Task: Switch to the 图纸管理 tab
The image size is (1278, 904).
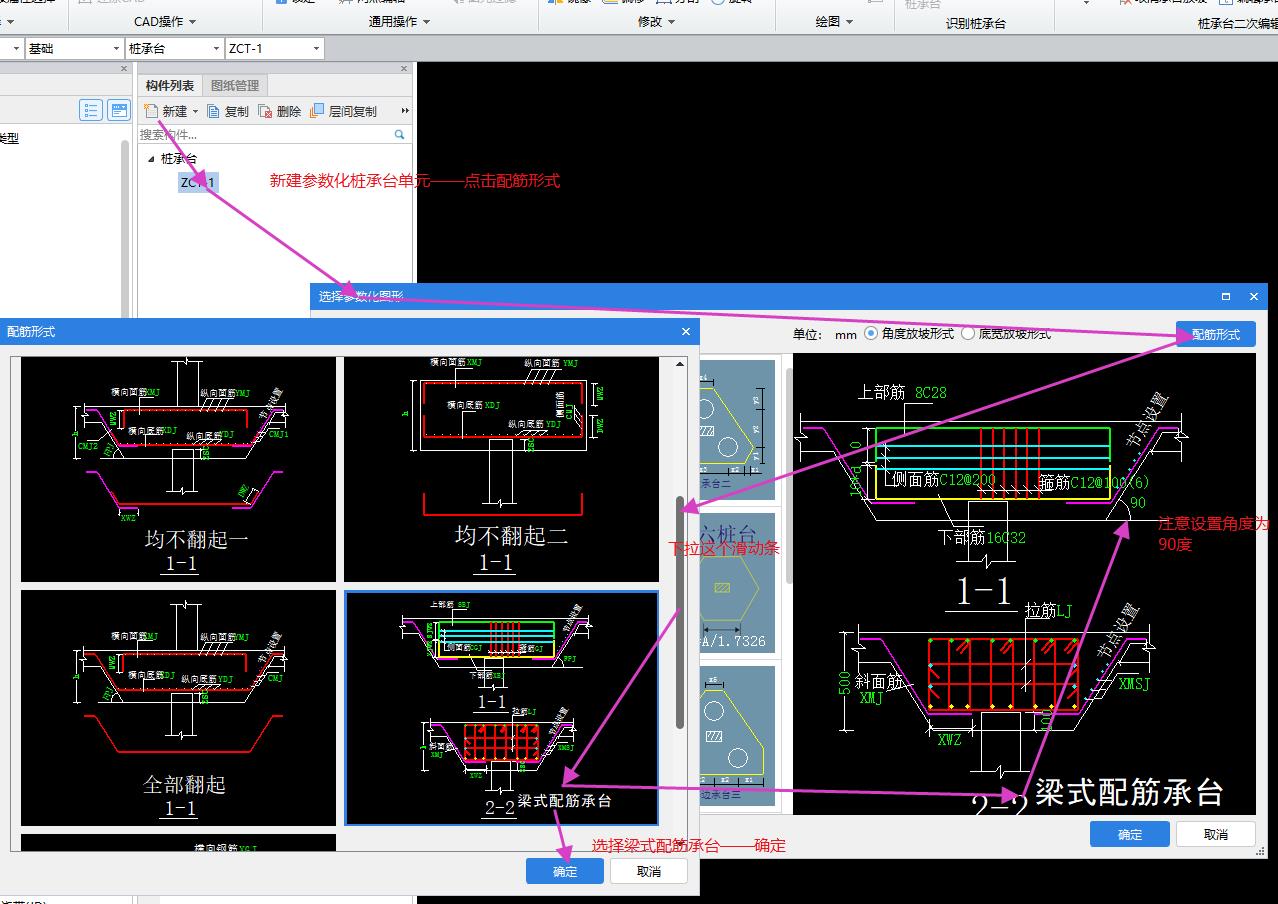Action: coord(234,86)
